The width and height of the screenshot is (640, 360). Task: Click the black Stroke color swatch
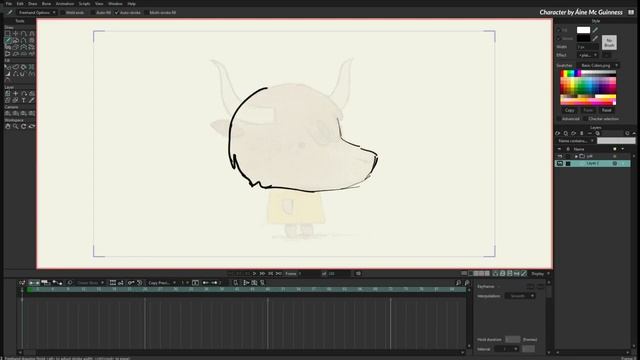pos(583,38)
